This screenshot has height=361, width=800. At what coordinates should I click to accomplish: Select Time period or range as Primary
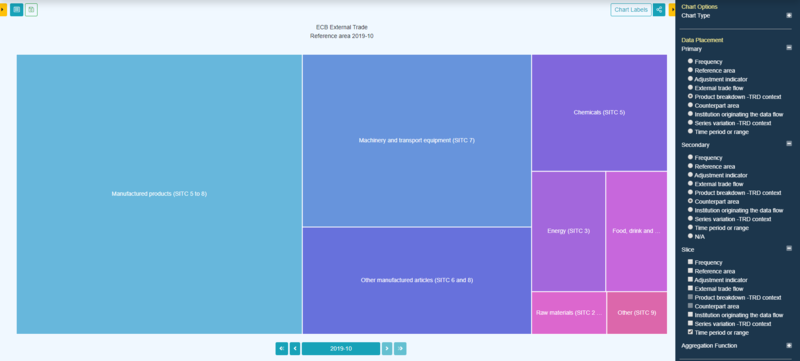coord(690,131)
